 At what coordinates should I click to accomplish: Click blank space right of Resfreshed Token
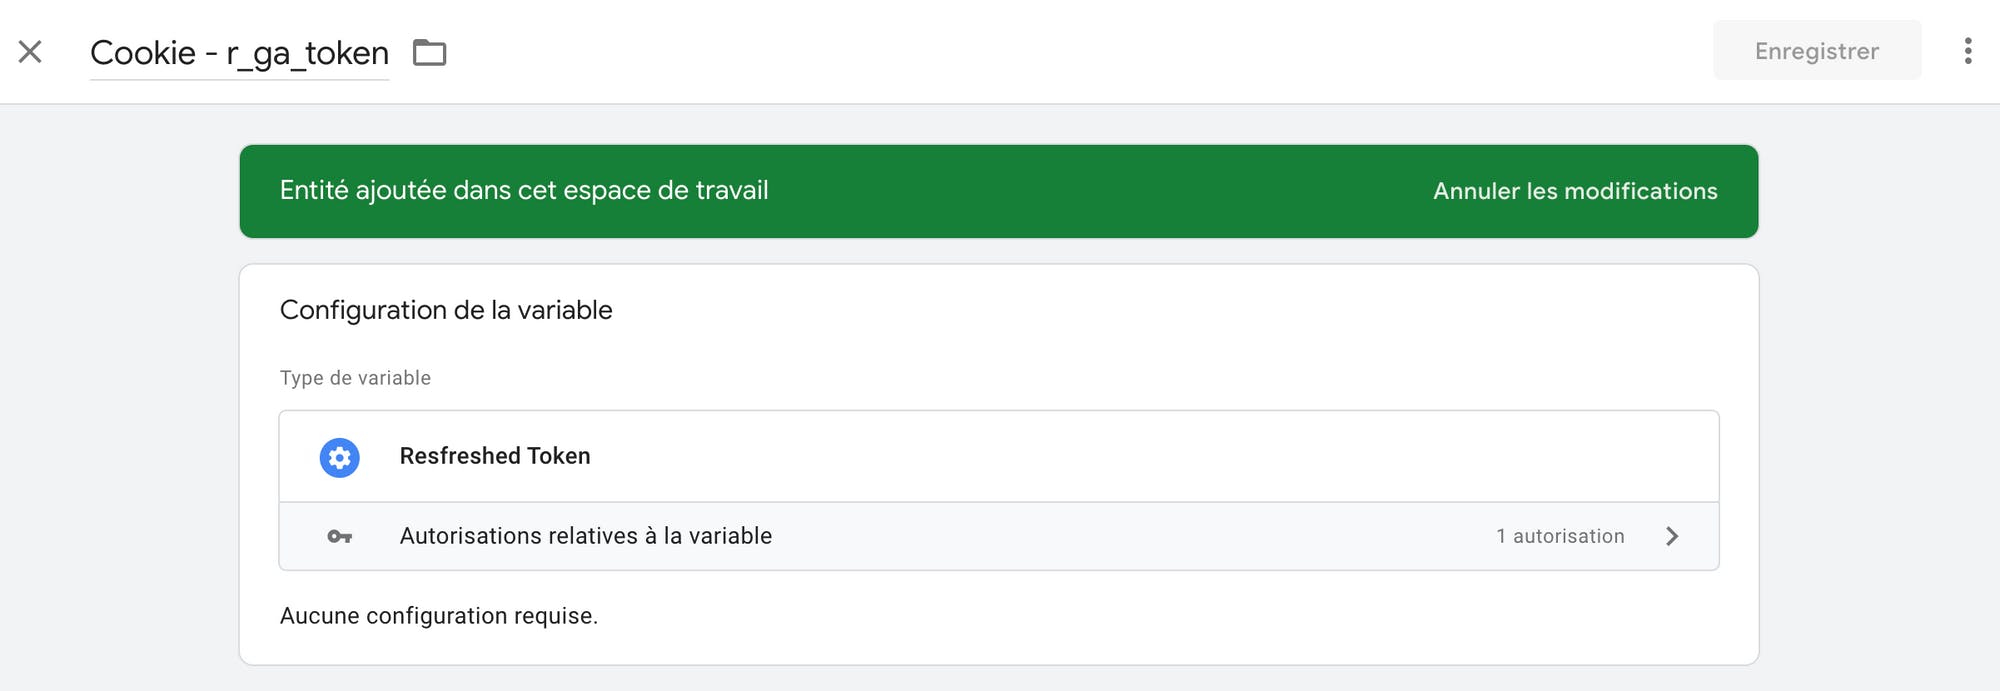(1150, 456)
